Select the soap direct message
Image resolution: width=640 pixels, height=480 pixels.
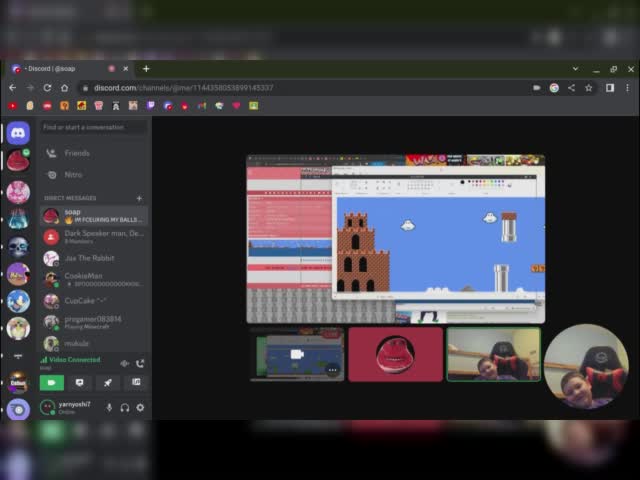click(94, 216)
